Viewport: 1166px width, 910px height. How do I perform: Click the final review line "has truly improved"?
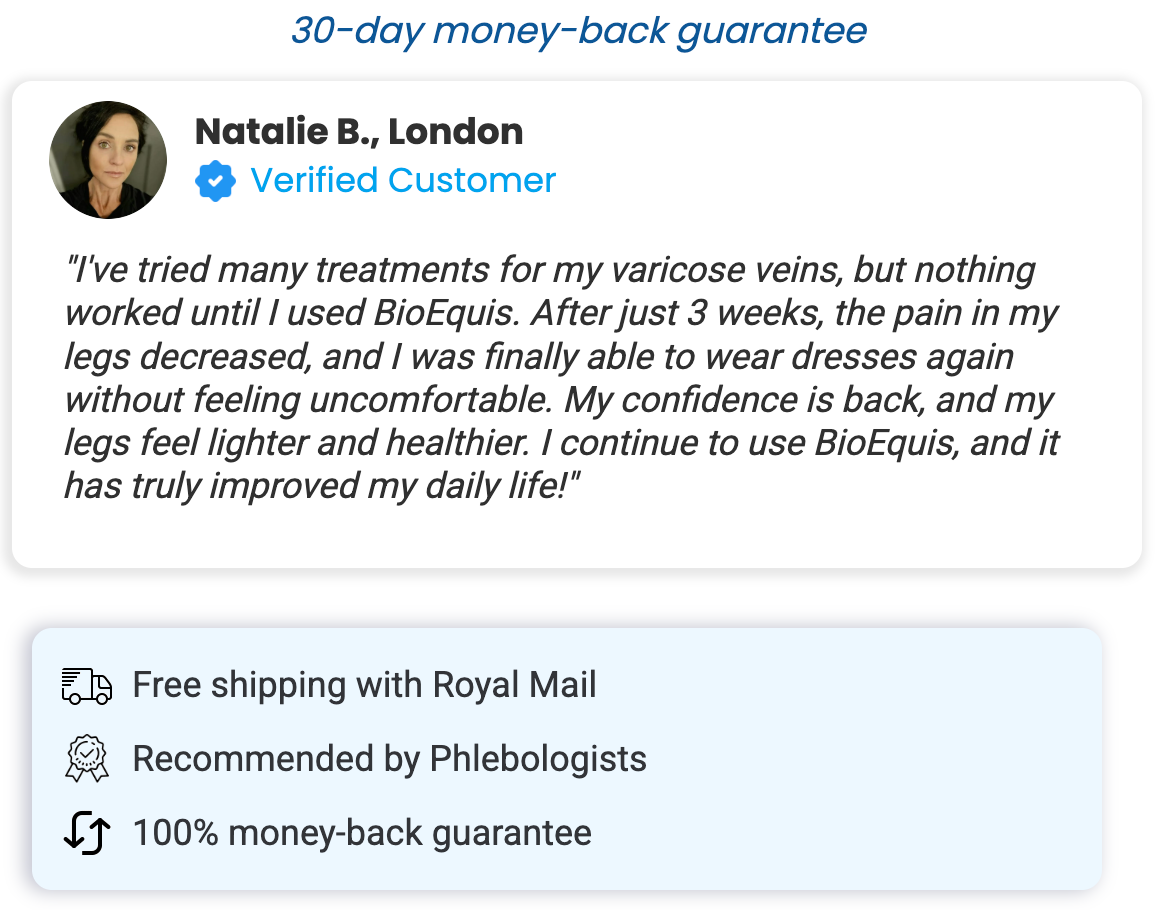click(x=322, y=486)
